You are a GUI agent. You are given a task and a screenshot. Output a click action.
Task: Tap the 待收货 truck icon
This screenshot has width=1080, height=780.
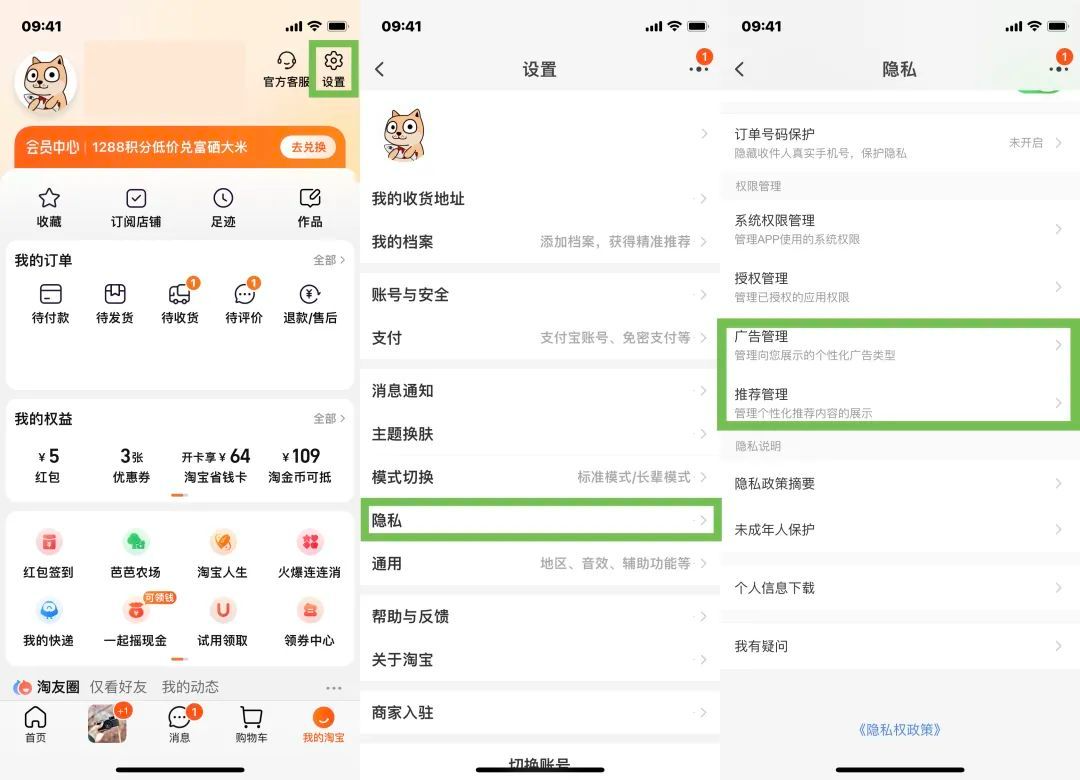[x=180, y=294]
